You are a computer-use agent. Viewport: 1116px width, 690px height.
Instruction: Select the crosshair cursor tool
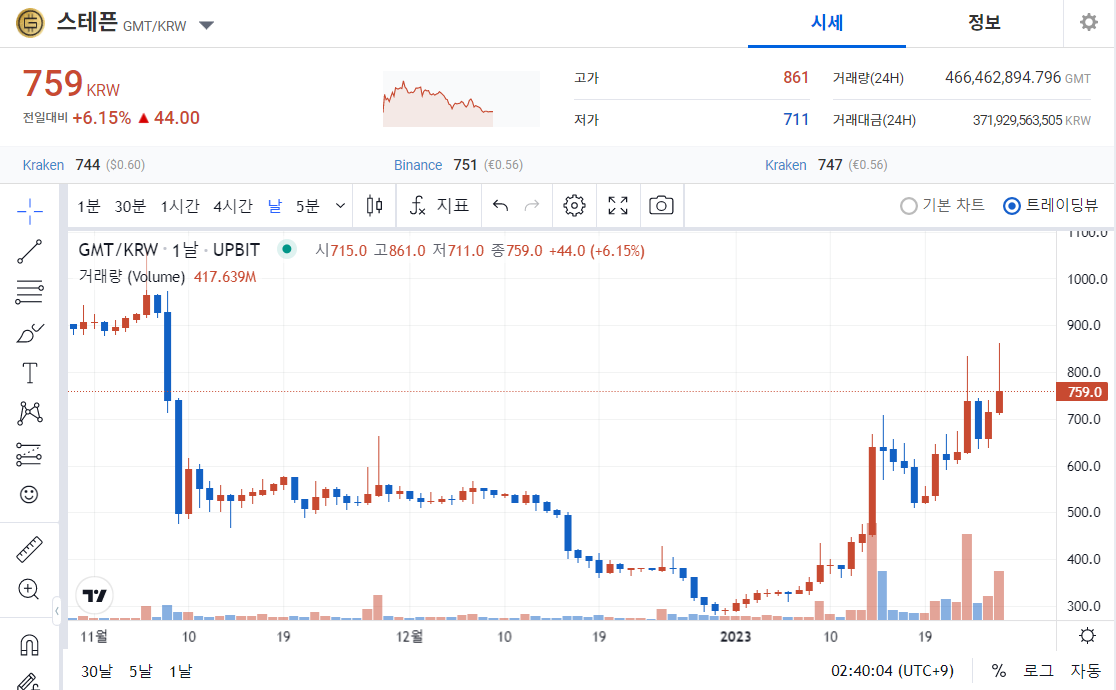pos(30,211)
